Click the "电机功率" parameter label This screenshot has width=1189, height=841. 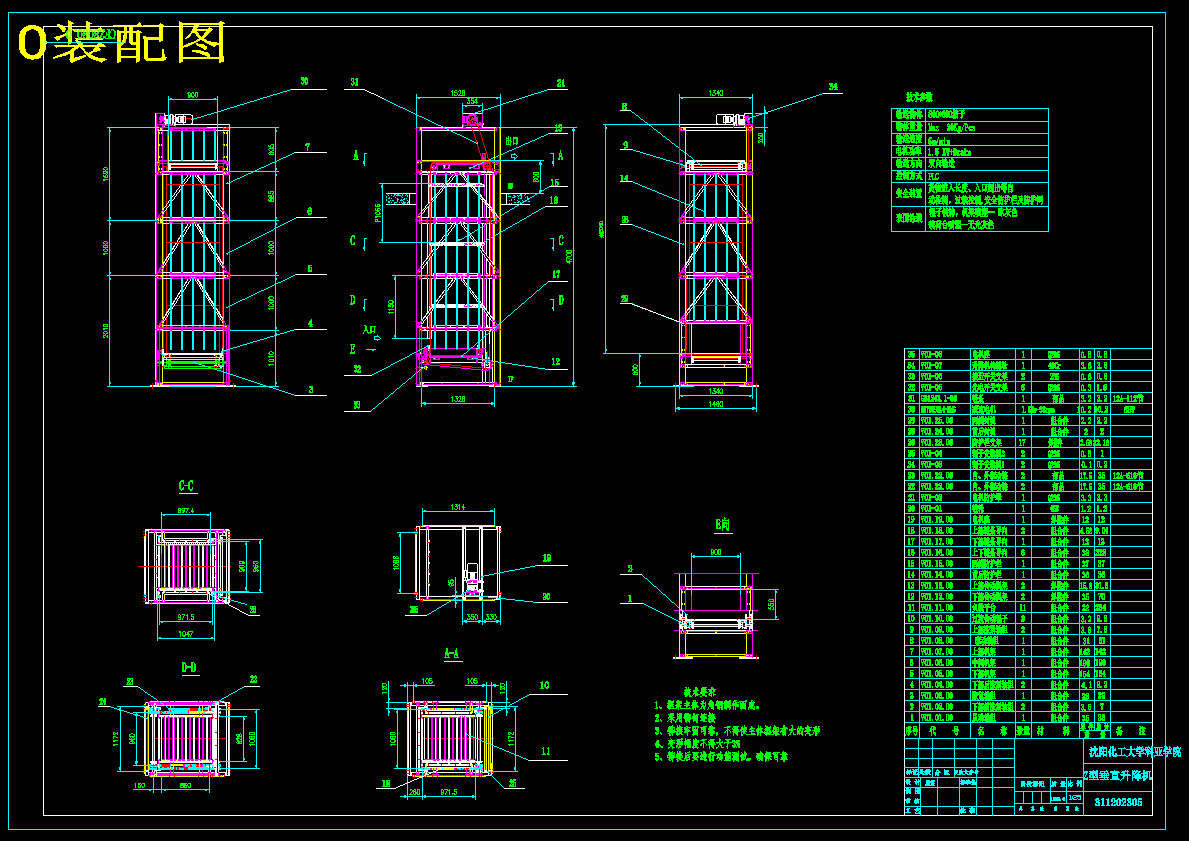(908, 152)
